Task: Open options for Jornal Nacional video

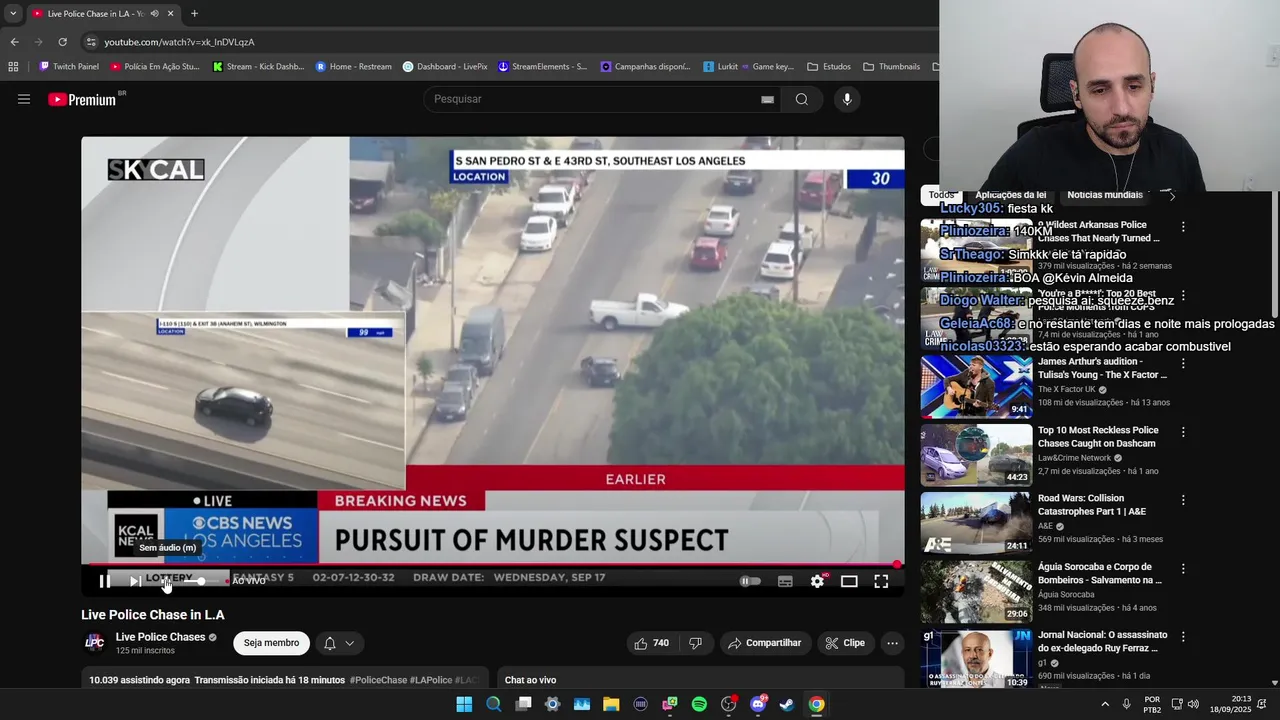Action: [1183, 636]
